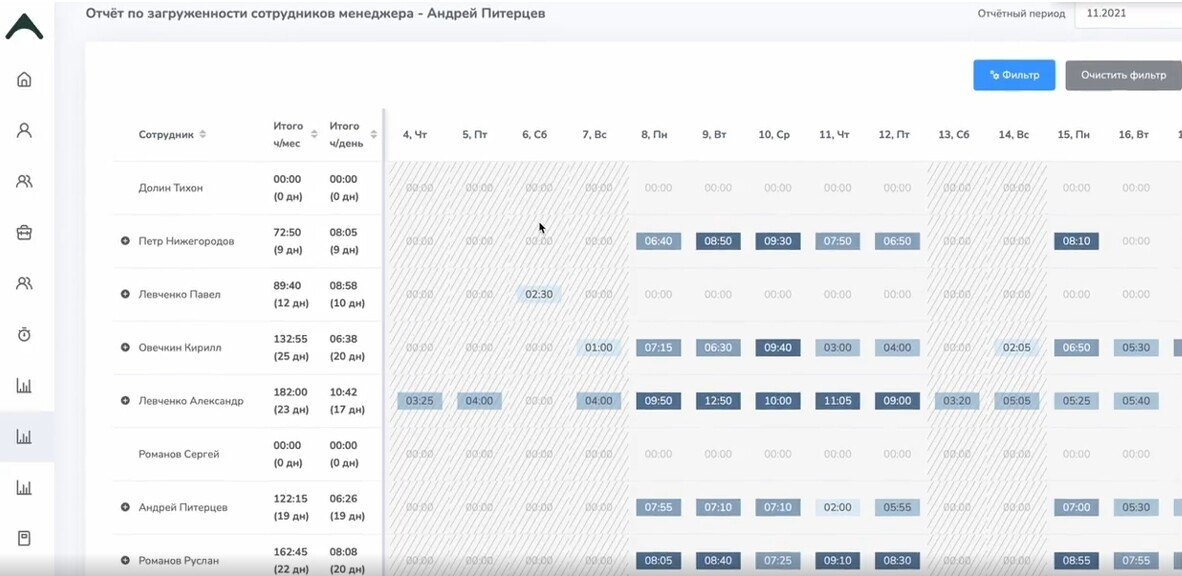Open the document icon at sidebar bottom
The height and width of the screenshot is (576, 1182).
(x=24, y=538)
